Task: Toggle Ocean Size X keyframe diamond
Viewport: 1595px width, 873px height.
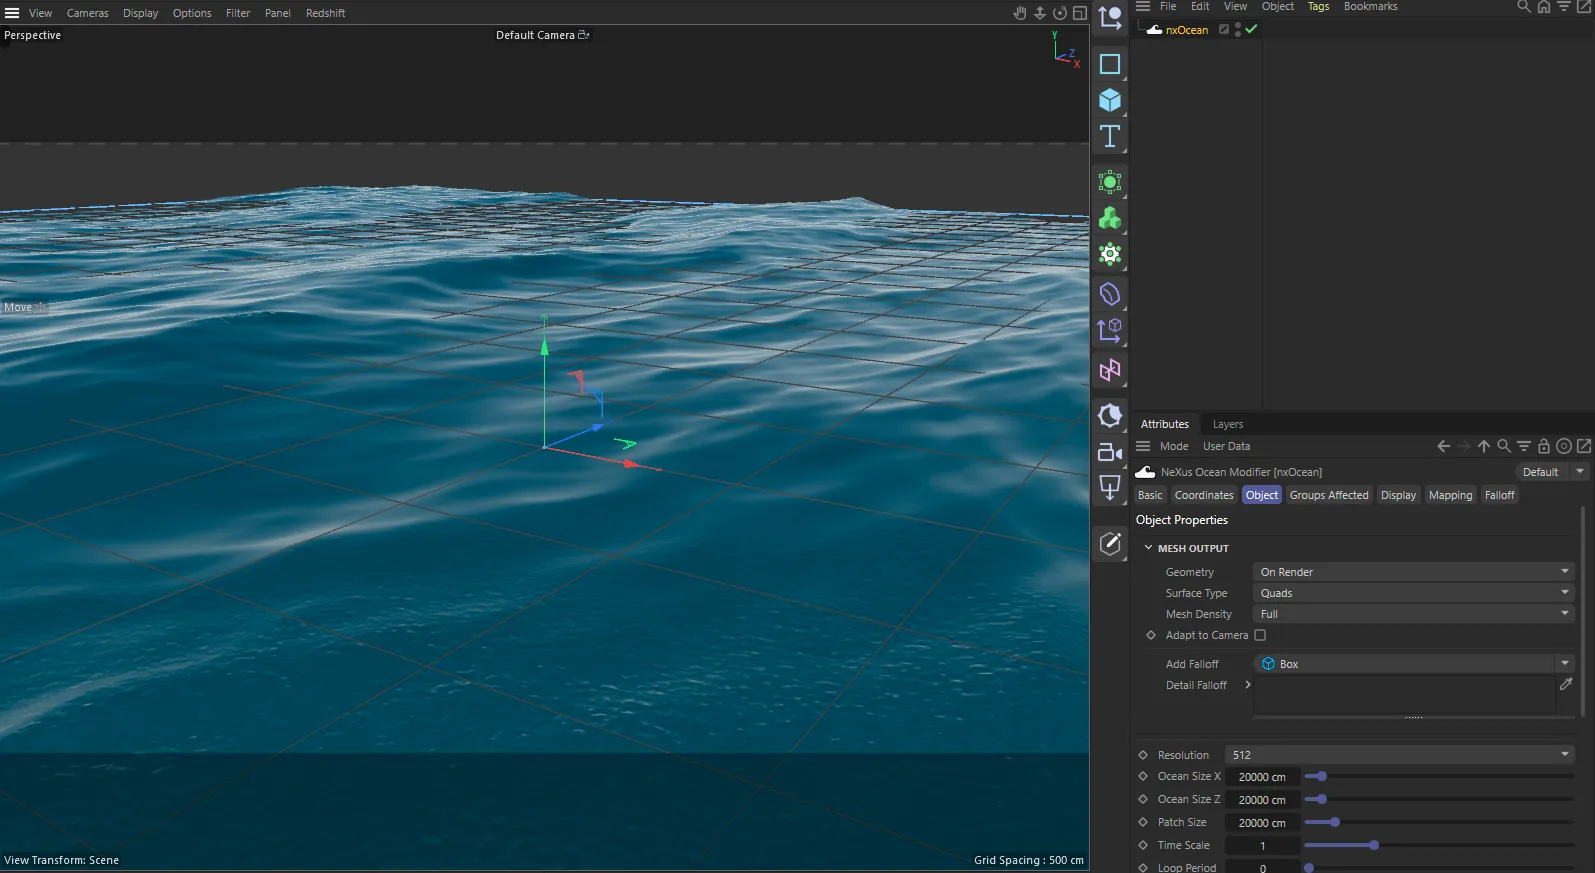Action: pyautogui.click(x=1143, y=776)
